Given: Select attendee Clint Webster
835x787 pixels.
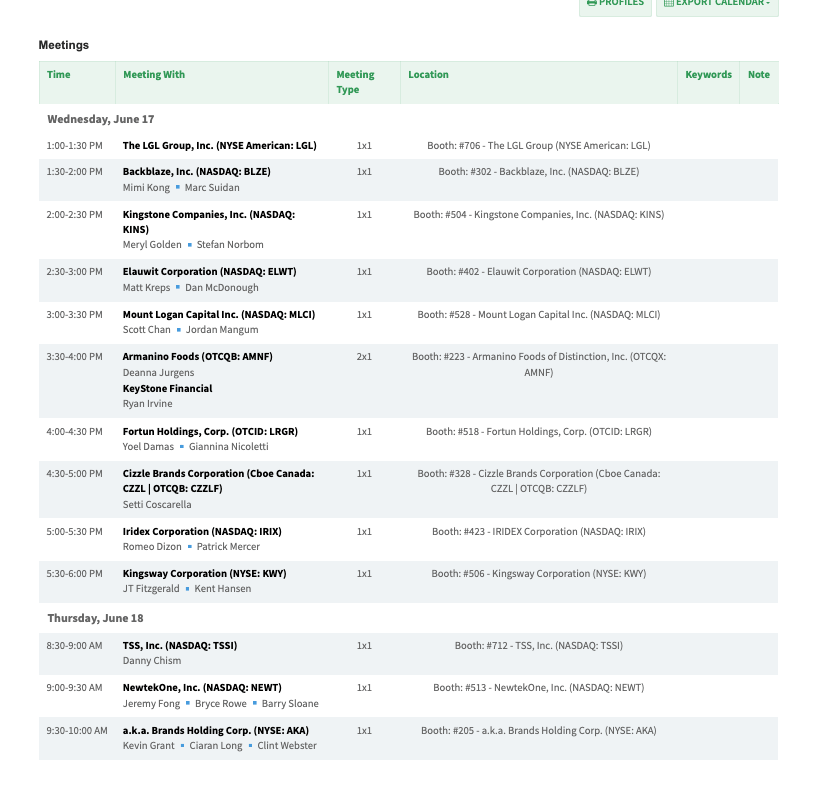Looking at the screenshot, I should [286, 745].
